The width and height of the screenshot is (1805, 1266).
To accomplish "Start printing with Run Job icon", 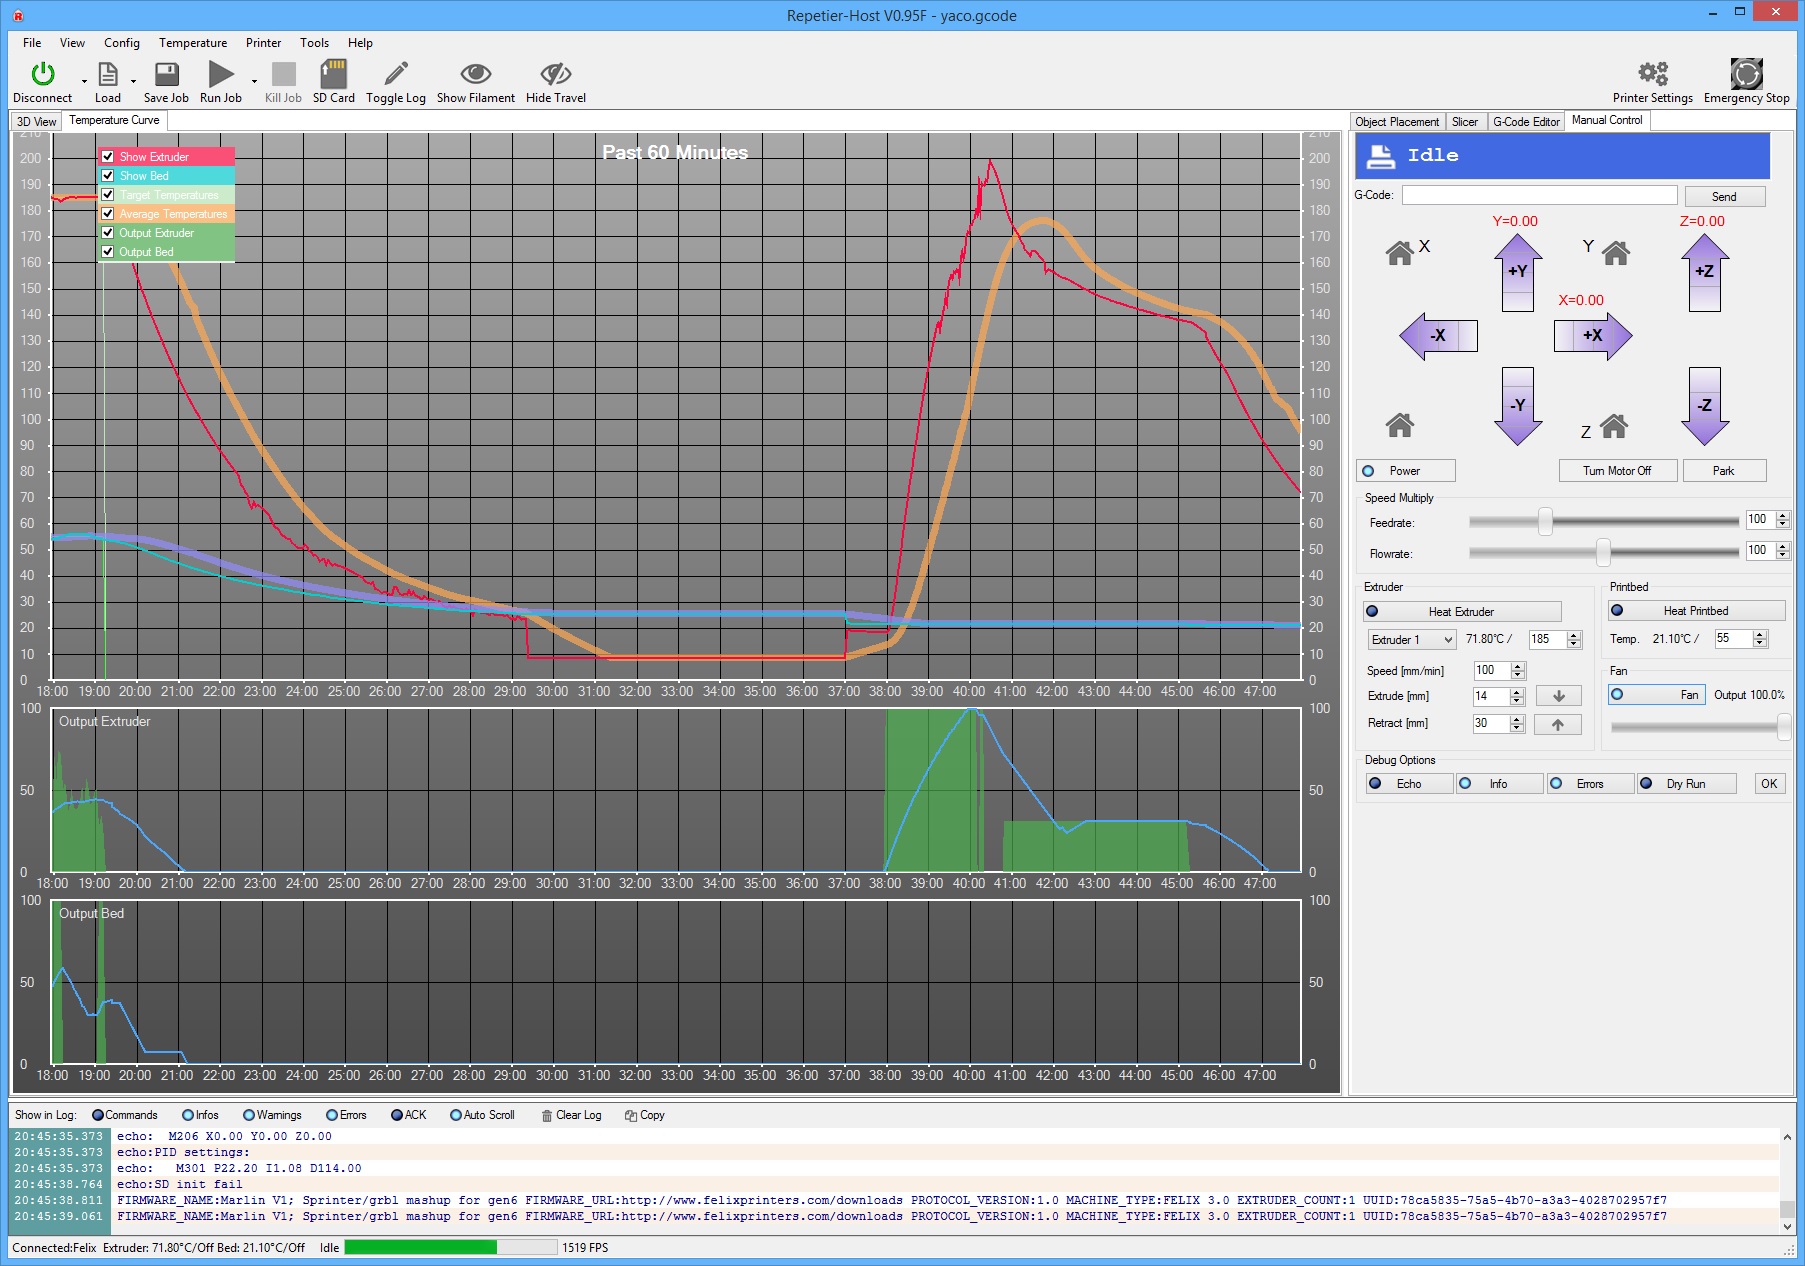I will (x=220, y=74).
